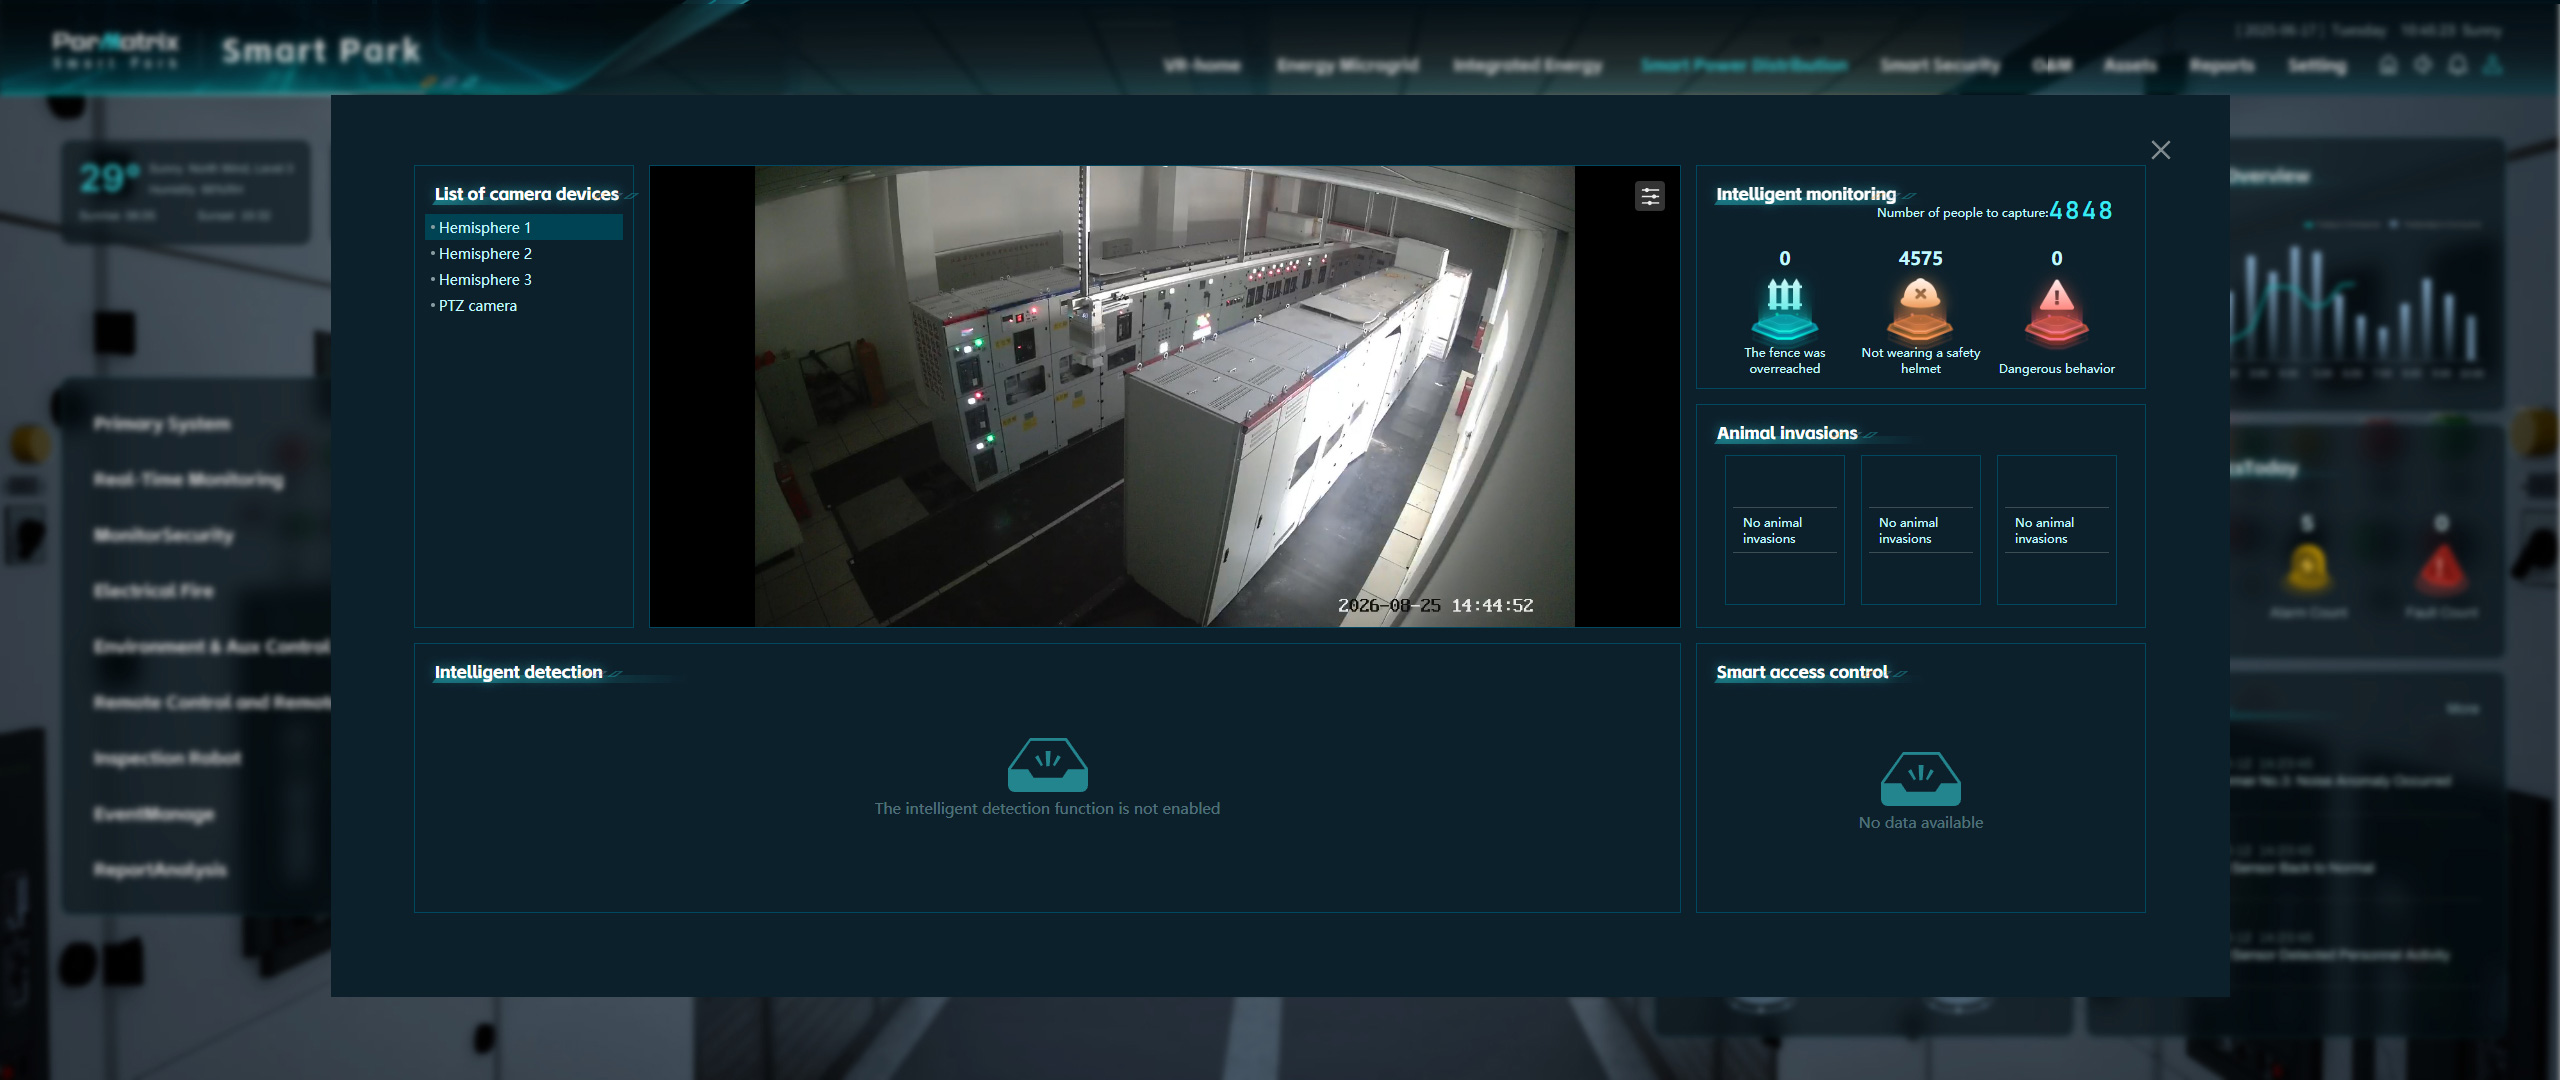Click the 4575 helmet violation count
Image resolution: width=2560 pixels, height=1080 pixels.
tap(1920, 258)
